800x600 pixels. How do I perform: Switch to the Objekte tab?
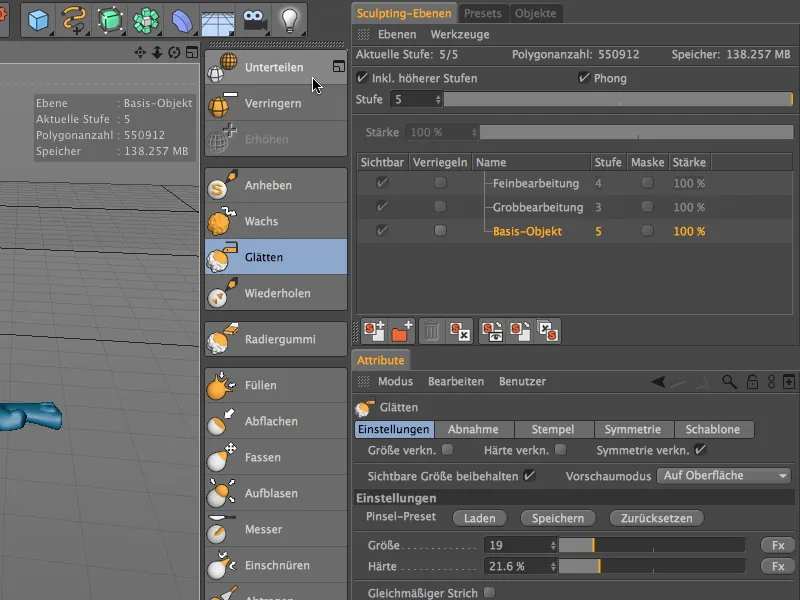(x=535, y=13)
